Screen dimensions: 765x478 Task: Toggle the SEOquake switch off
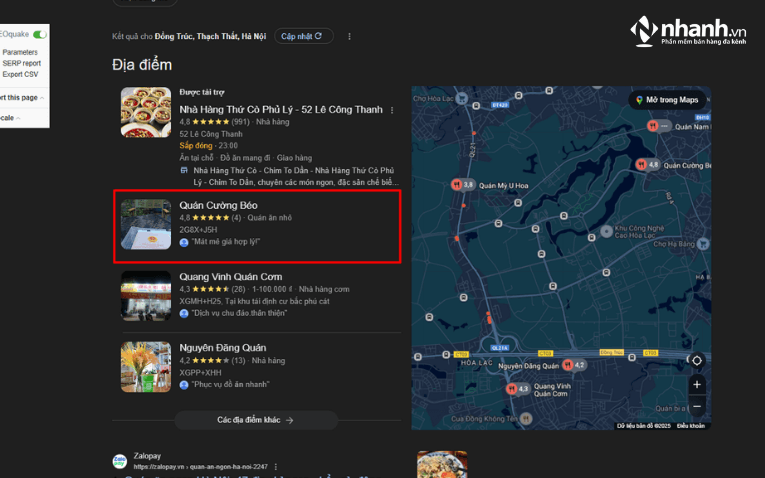[x=40, y=34]
